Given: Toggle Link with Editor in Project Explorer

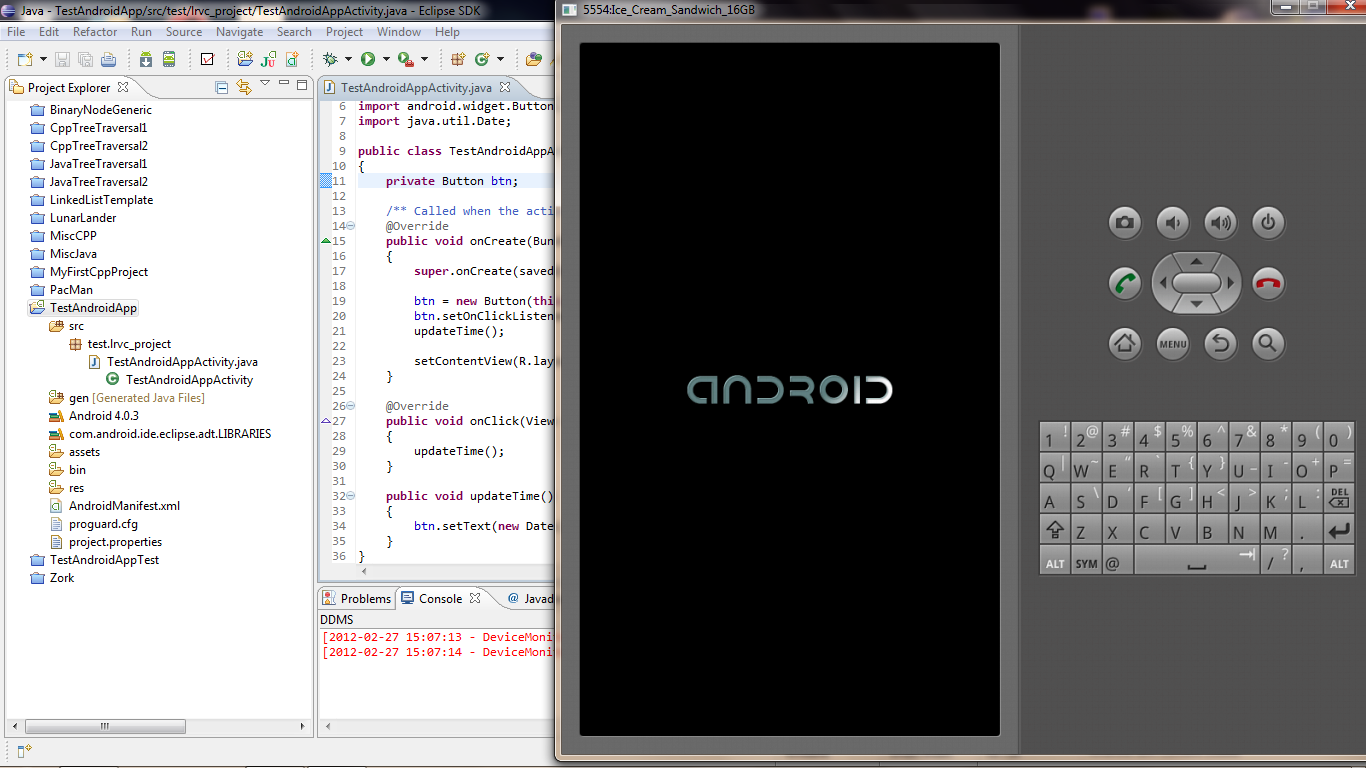Looking at the screenshot, I should coord(244,87).
